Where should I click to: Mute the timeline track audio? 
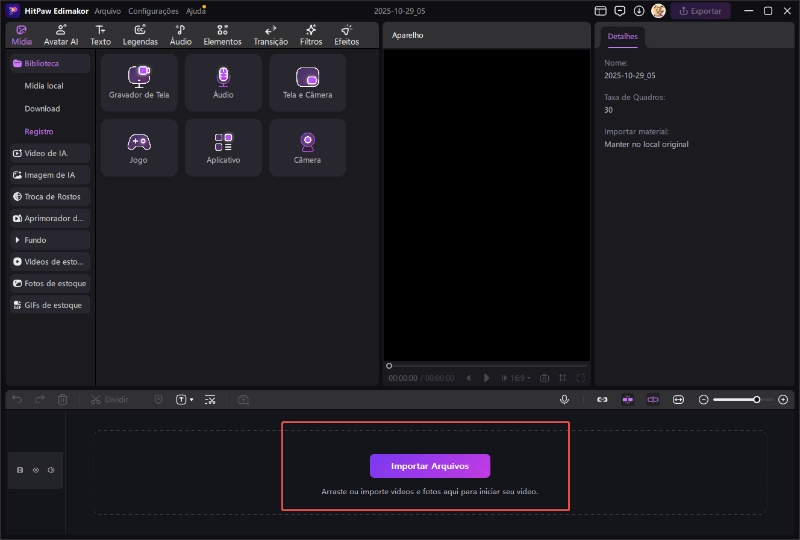point(51,470)
